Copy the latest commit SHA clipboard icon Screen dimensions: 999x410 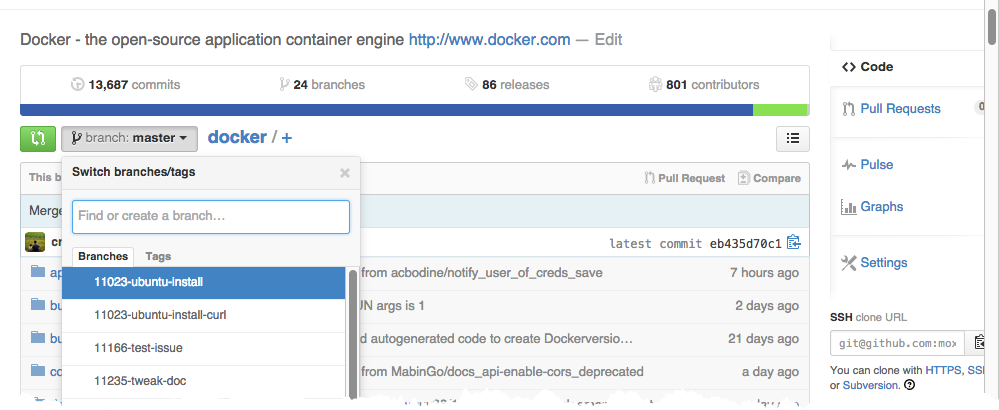point(793,243)
